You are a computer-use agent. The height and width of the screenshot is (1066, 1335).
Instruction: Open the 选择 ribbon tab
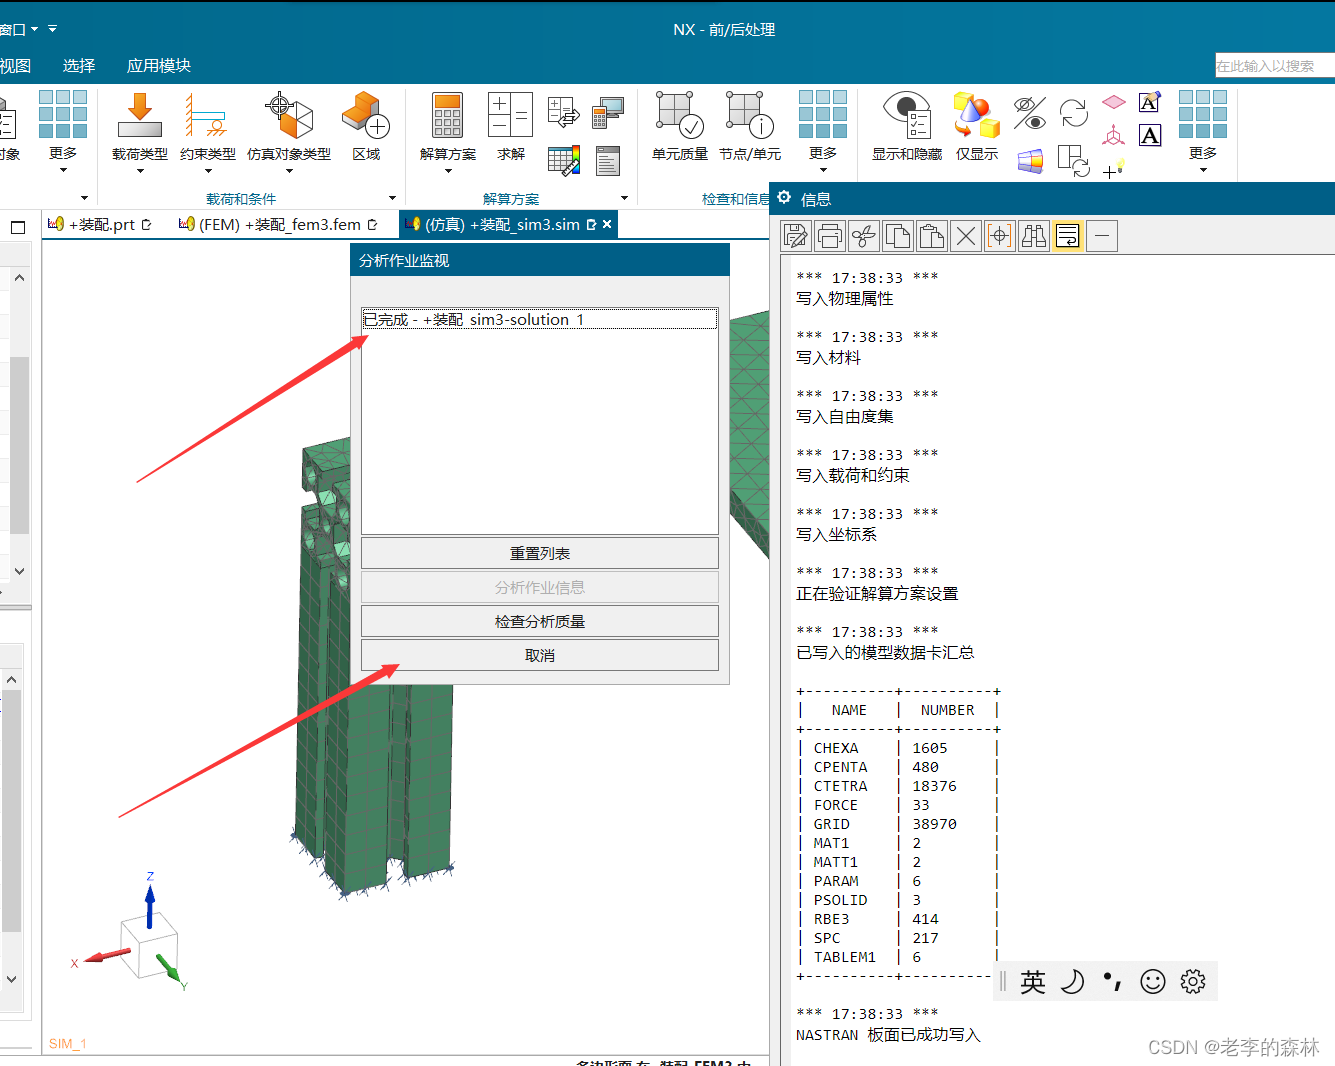point(79,66)
